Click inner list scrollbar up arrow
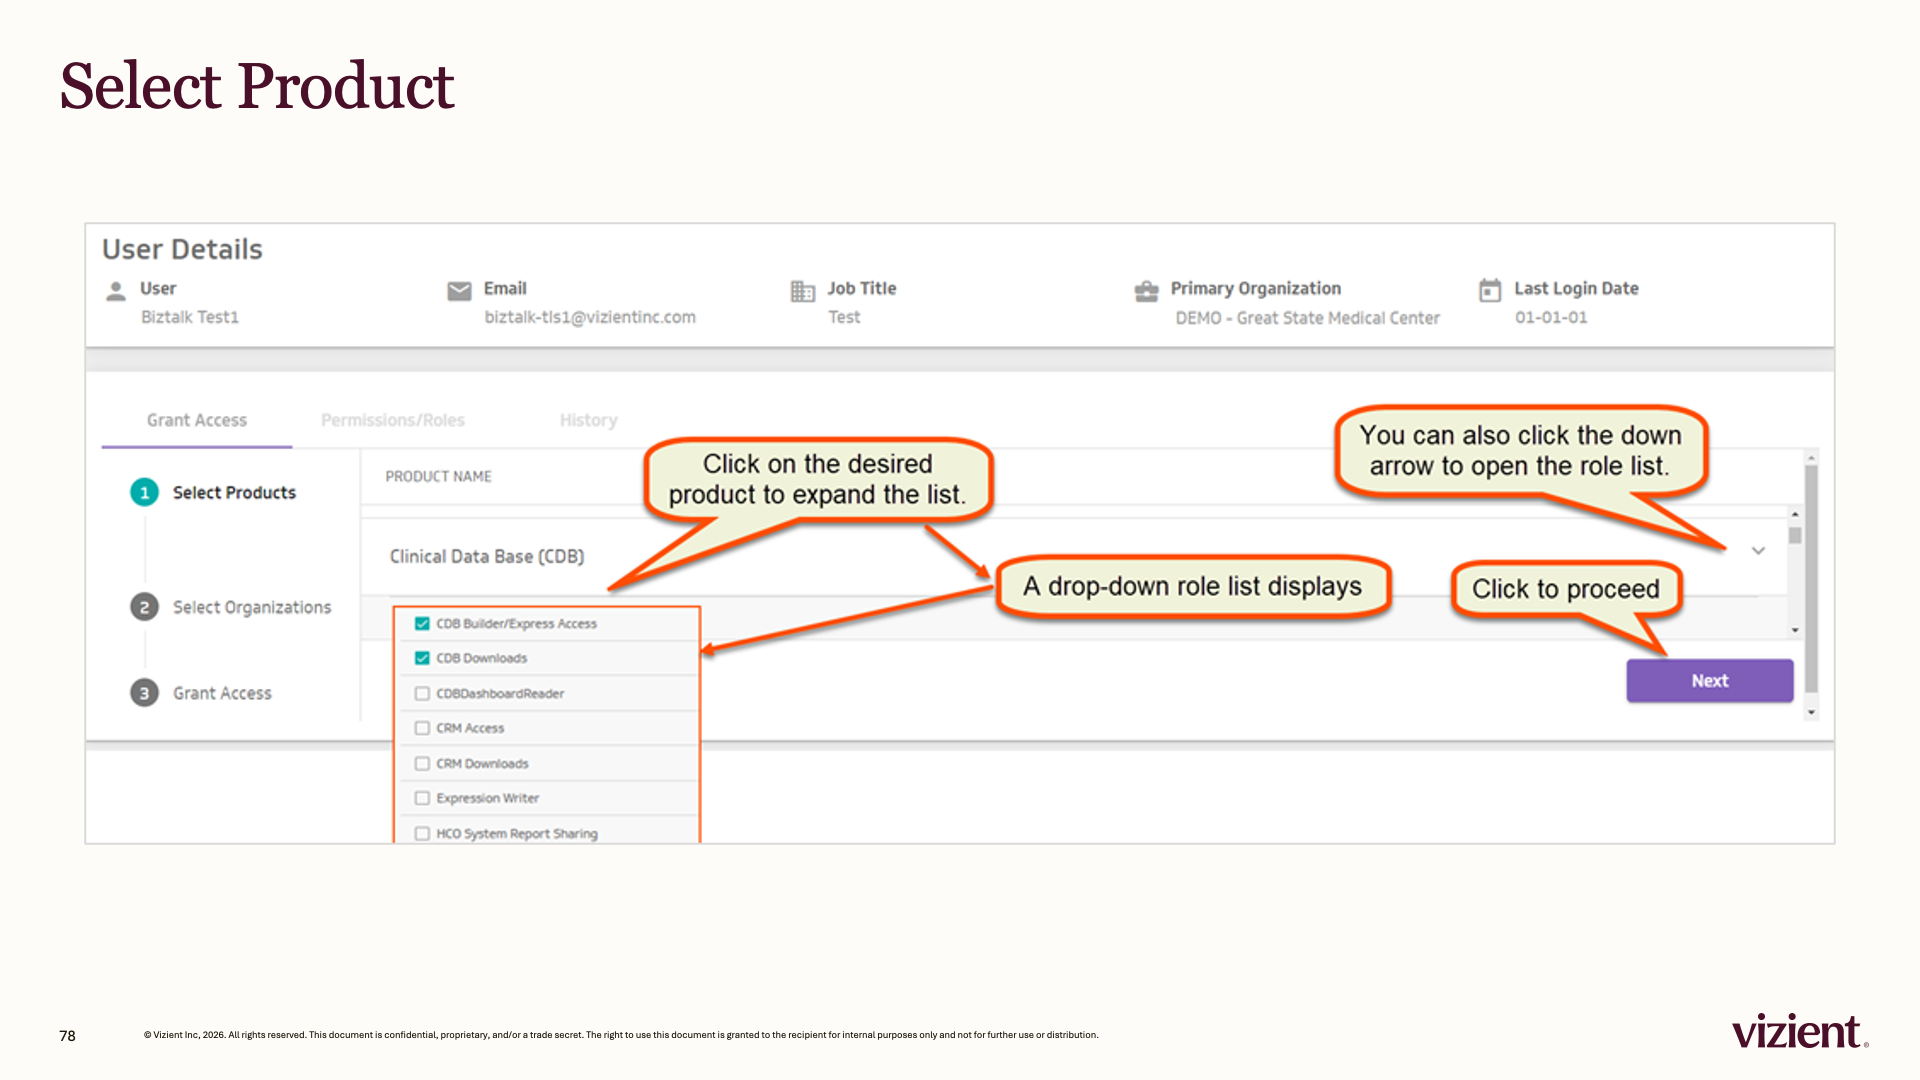The width and height of the screenshot is (1920, 1080). pos(1795,514)
